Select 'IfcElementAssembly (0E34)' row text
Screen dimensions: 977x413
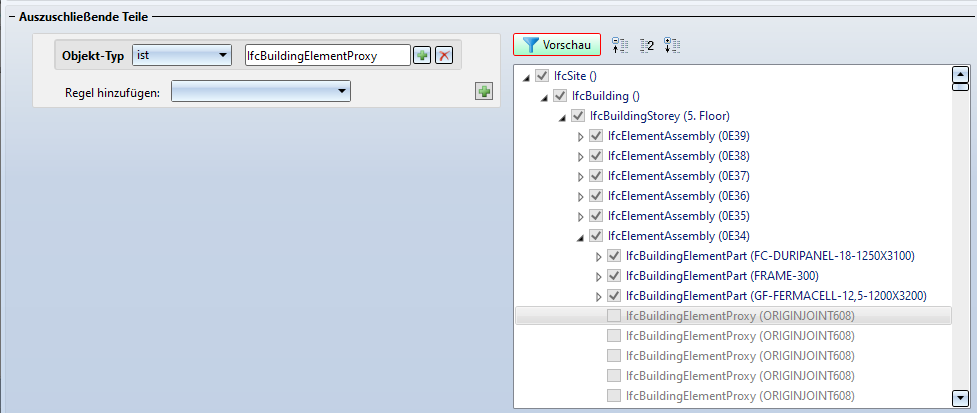pos(679,236)
